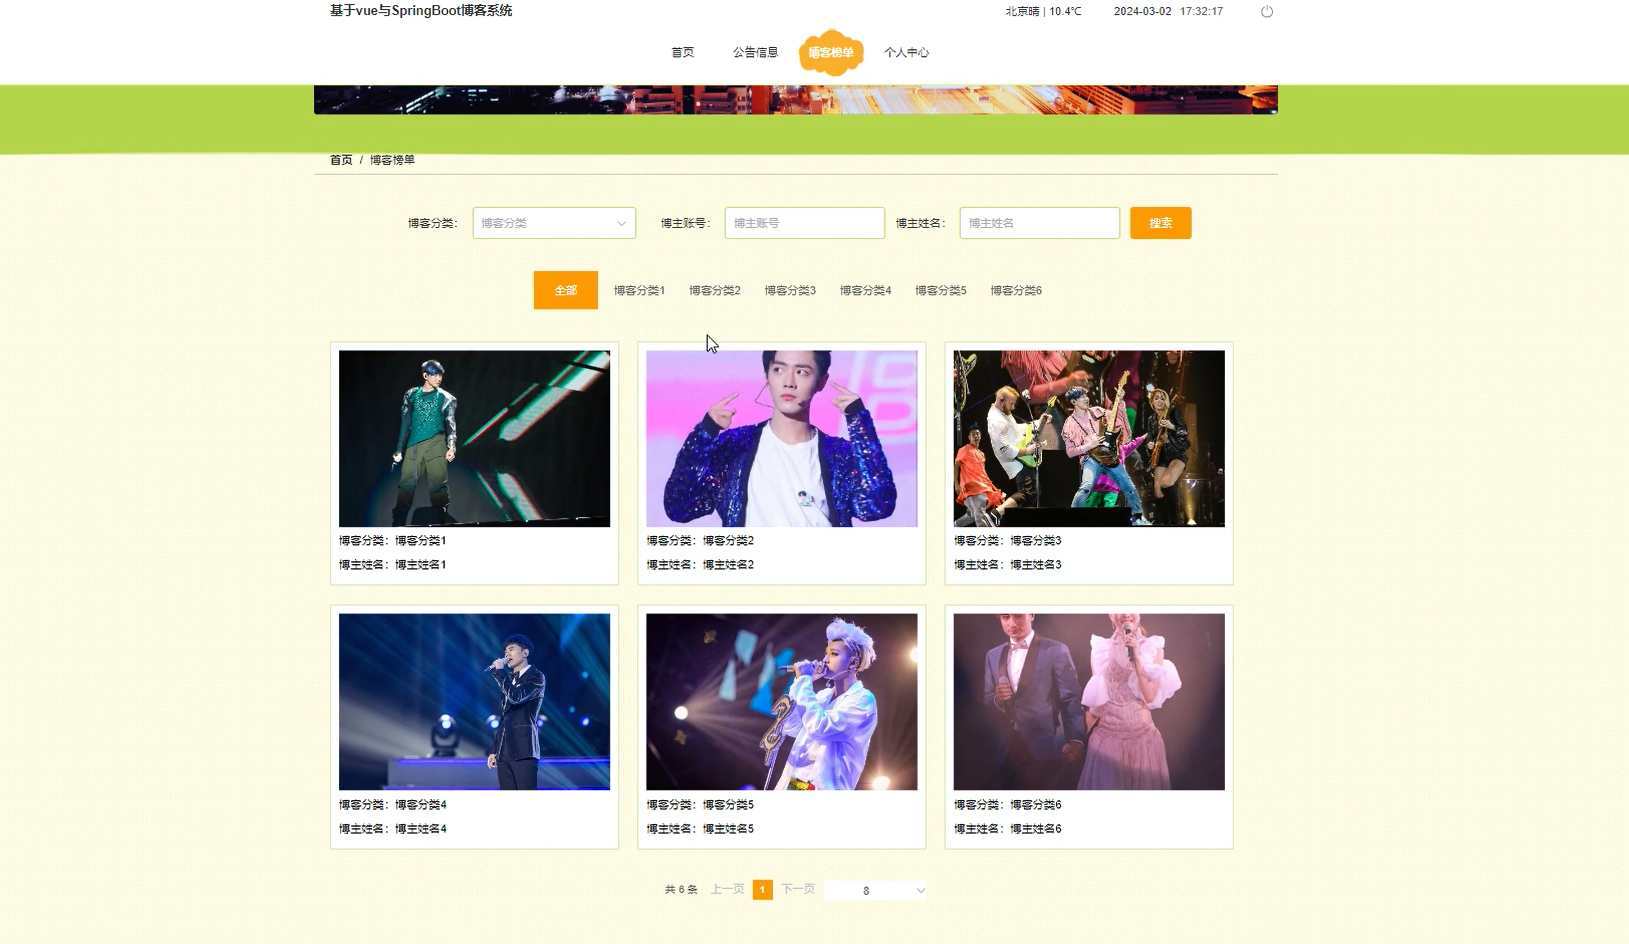Open the 博主姓名1 blog thumbnail
This screenshot has width=1629, height=944.
(x=474, y=438)
